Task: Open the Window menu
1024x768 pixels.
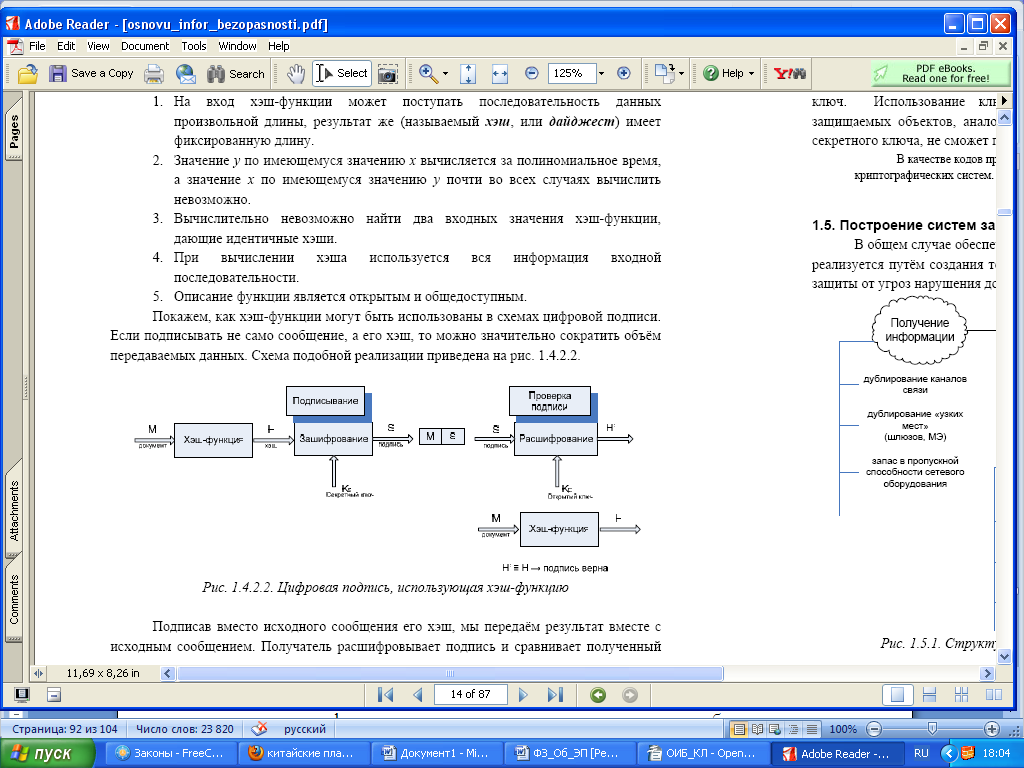Action: pyautogui.click(x=237, y=46)
